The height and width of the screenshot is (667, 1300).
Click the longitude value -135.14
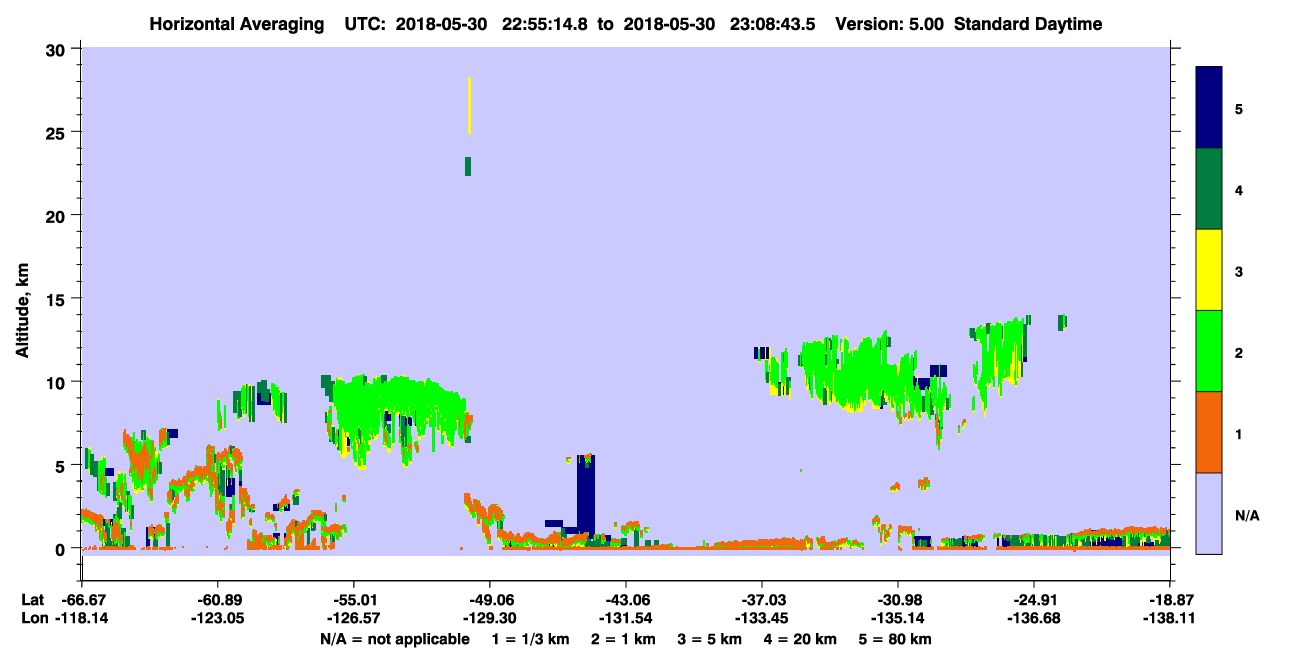pos(898,618)
